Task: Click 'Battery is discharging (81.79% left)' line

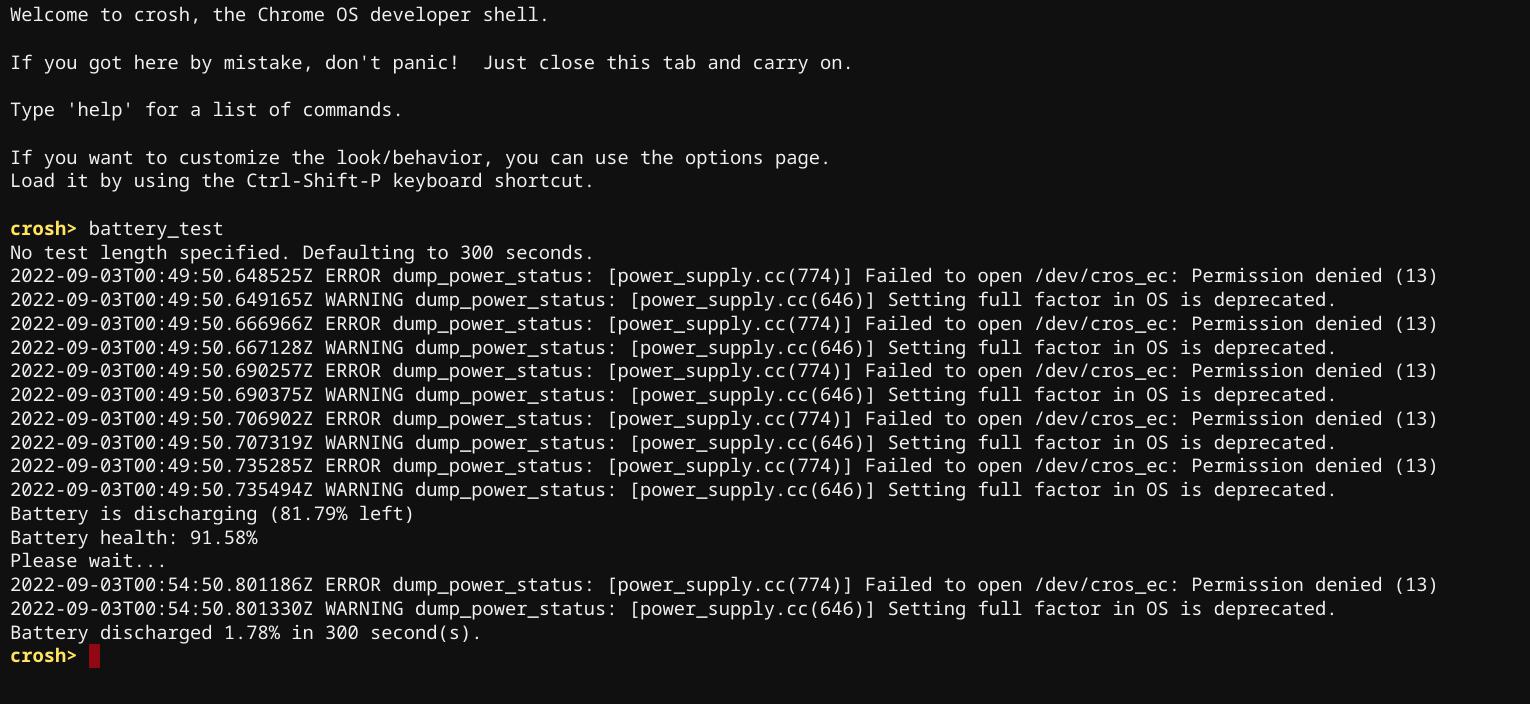Action: coord(212,514)
